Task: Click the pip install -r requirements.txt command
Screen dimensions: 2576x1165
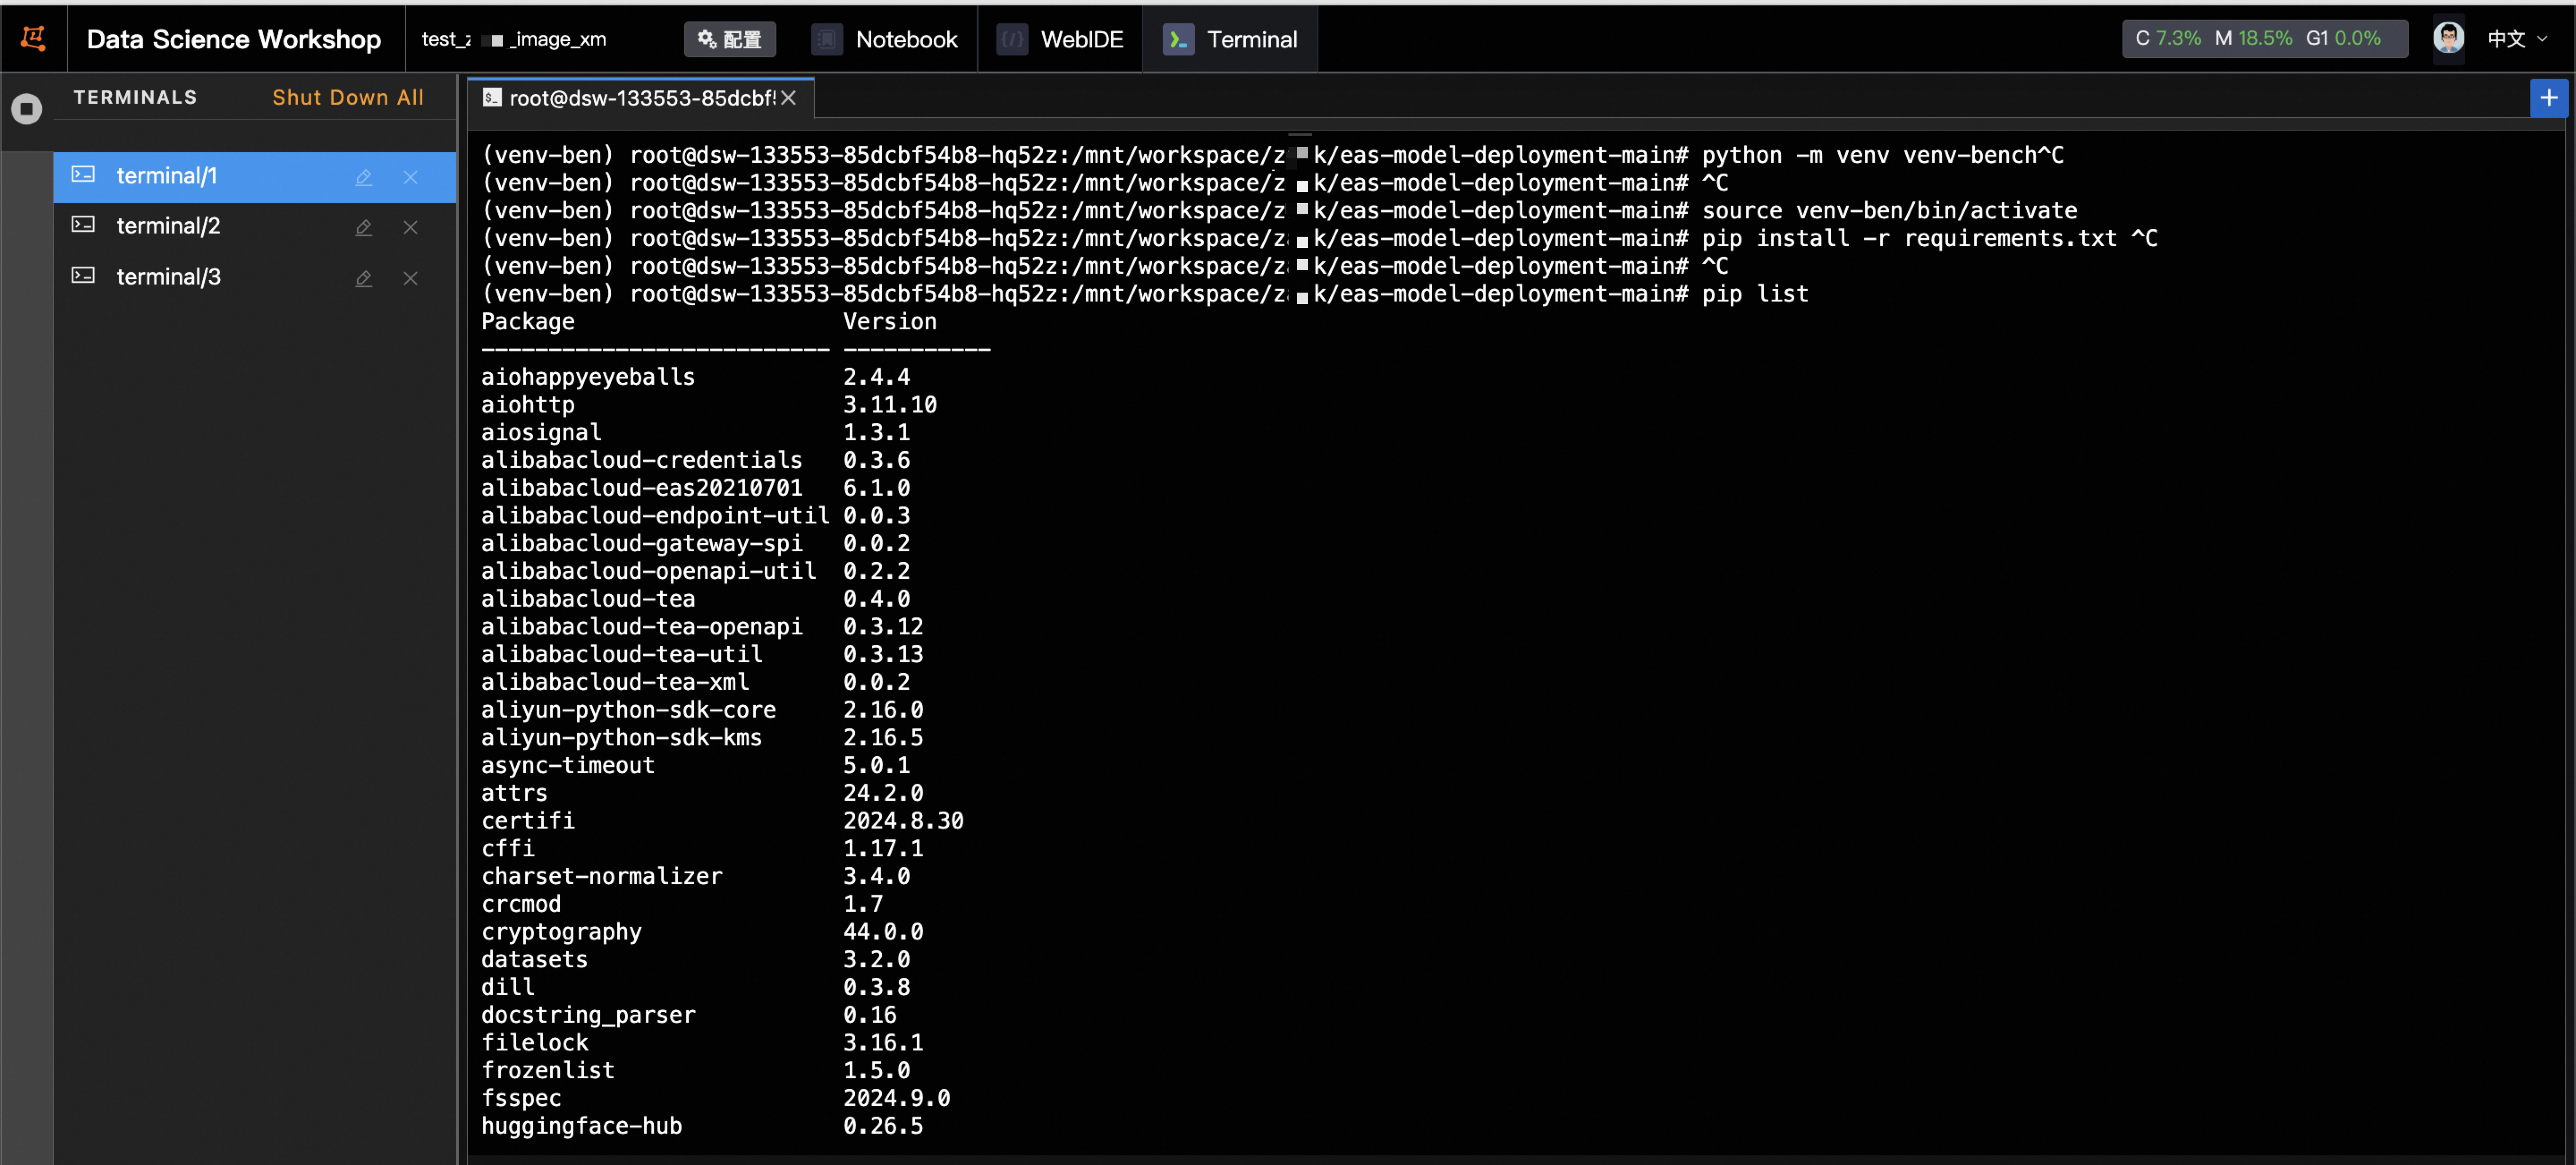Action: coord(1909,239)
